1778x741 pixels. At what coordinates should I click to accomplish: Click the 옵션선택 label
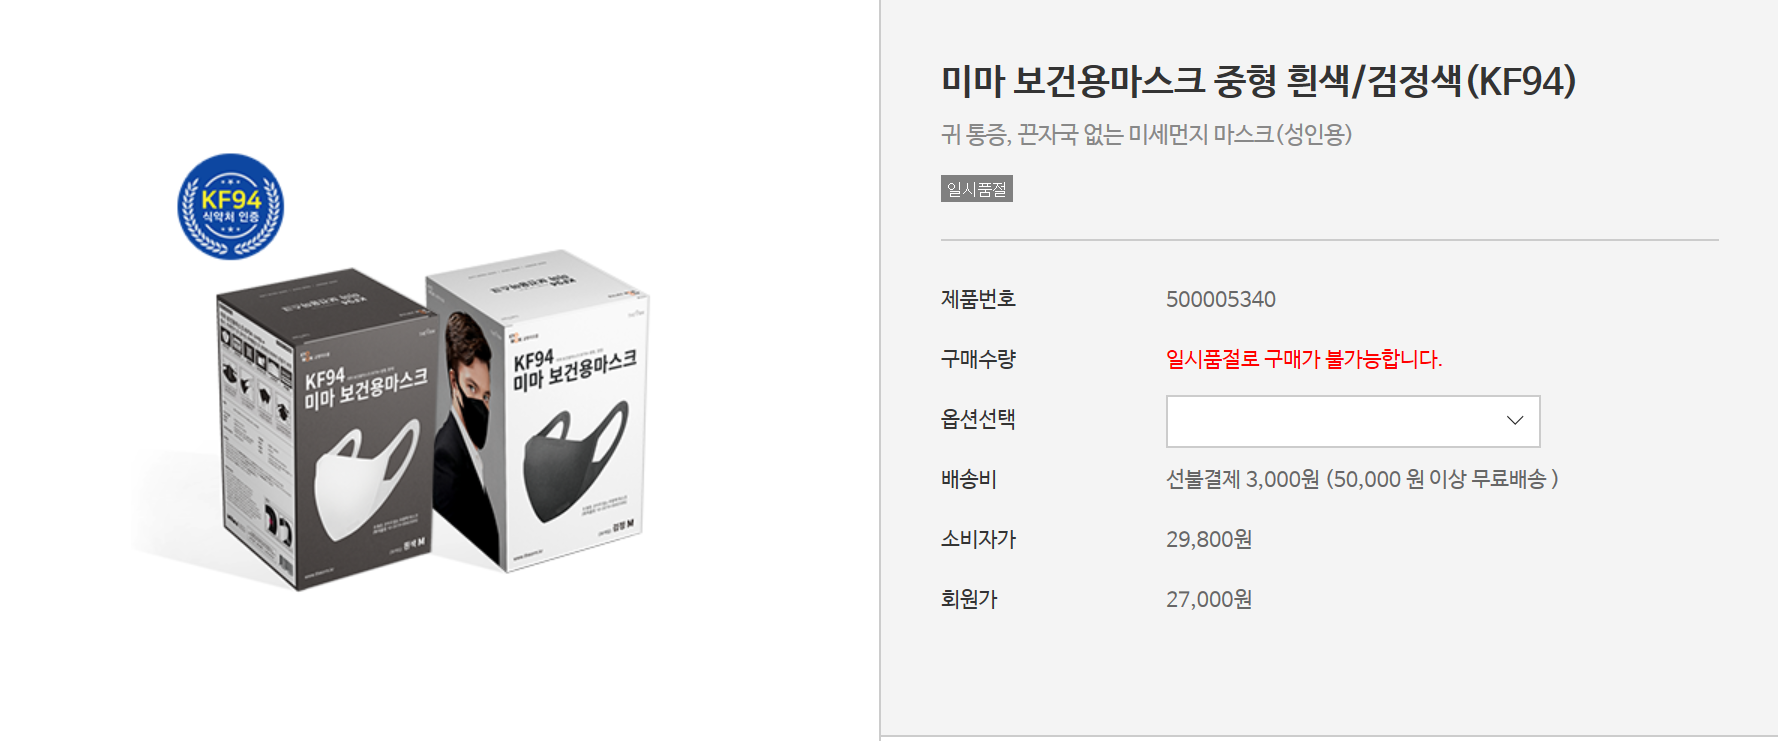[x=978, y=419]
